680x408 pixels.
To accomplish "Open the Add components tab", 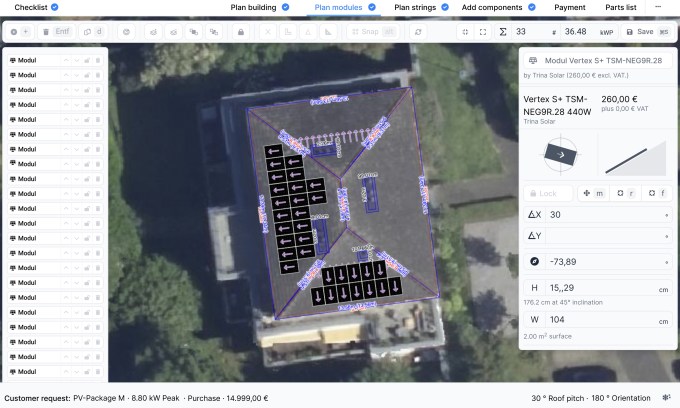I will pyautogui.click(x=492, y=7).
